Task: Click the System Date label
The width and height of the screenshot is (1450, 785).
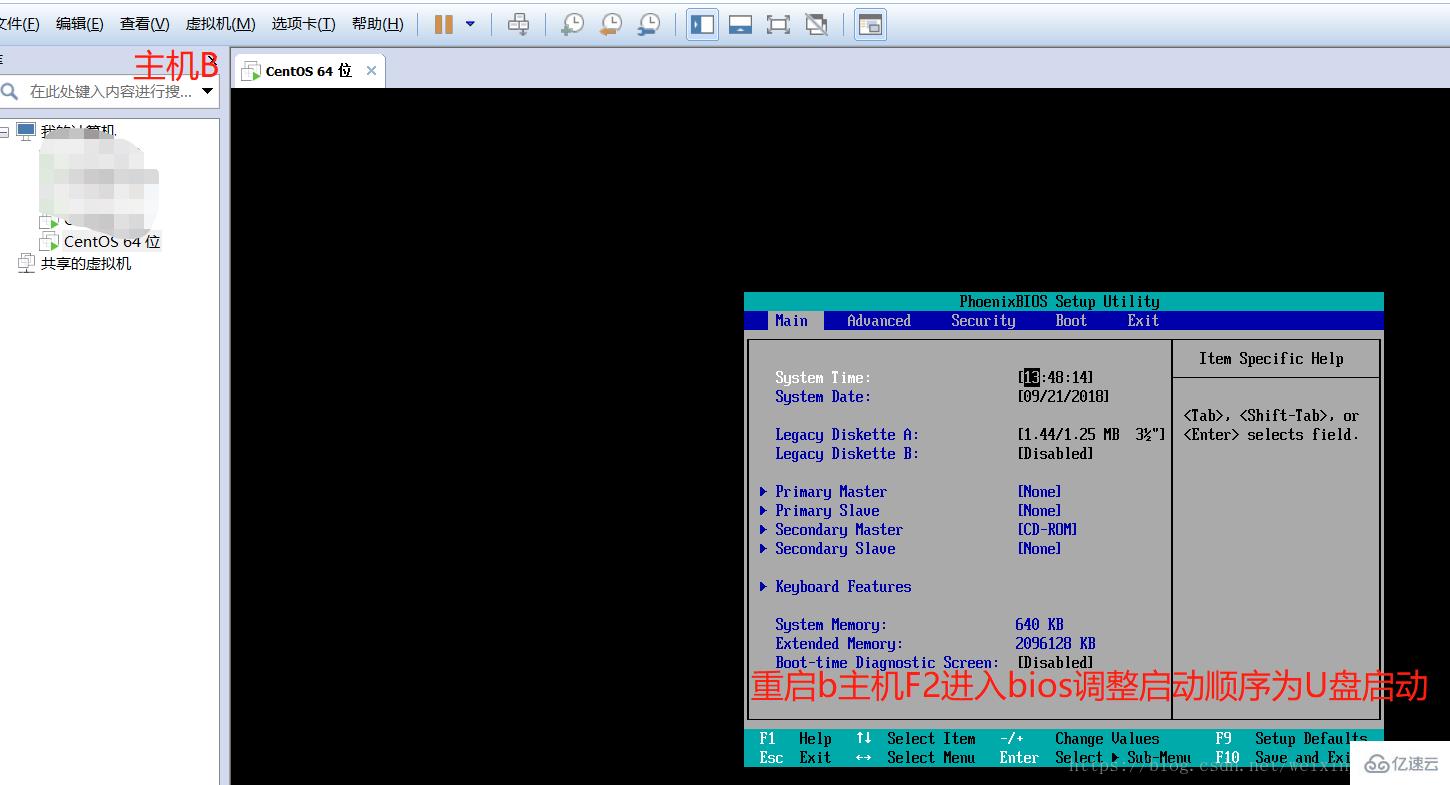Action: coord(823,397)
